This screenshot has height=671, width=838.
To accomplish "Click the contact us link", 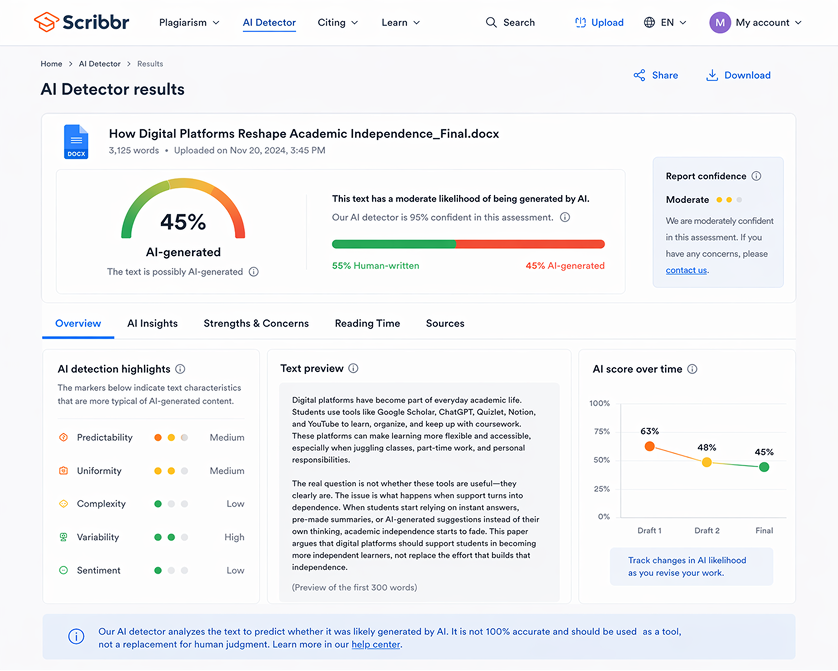I will pos(686,270).
